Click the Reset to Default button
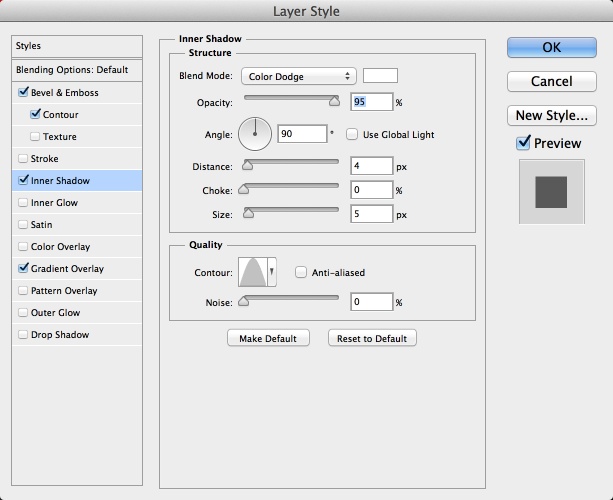Screen dimensions: 613x500 point(372,338)
